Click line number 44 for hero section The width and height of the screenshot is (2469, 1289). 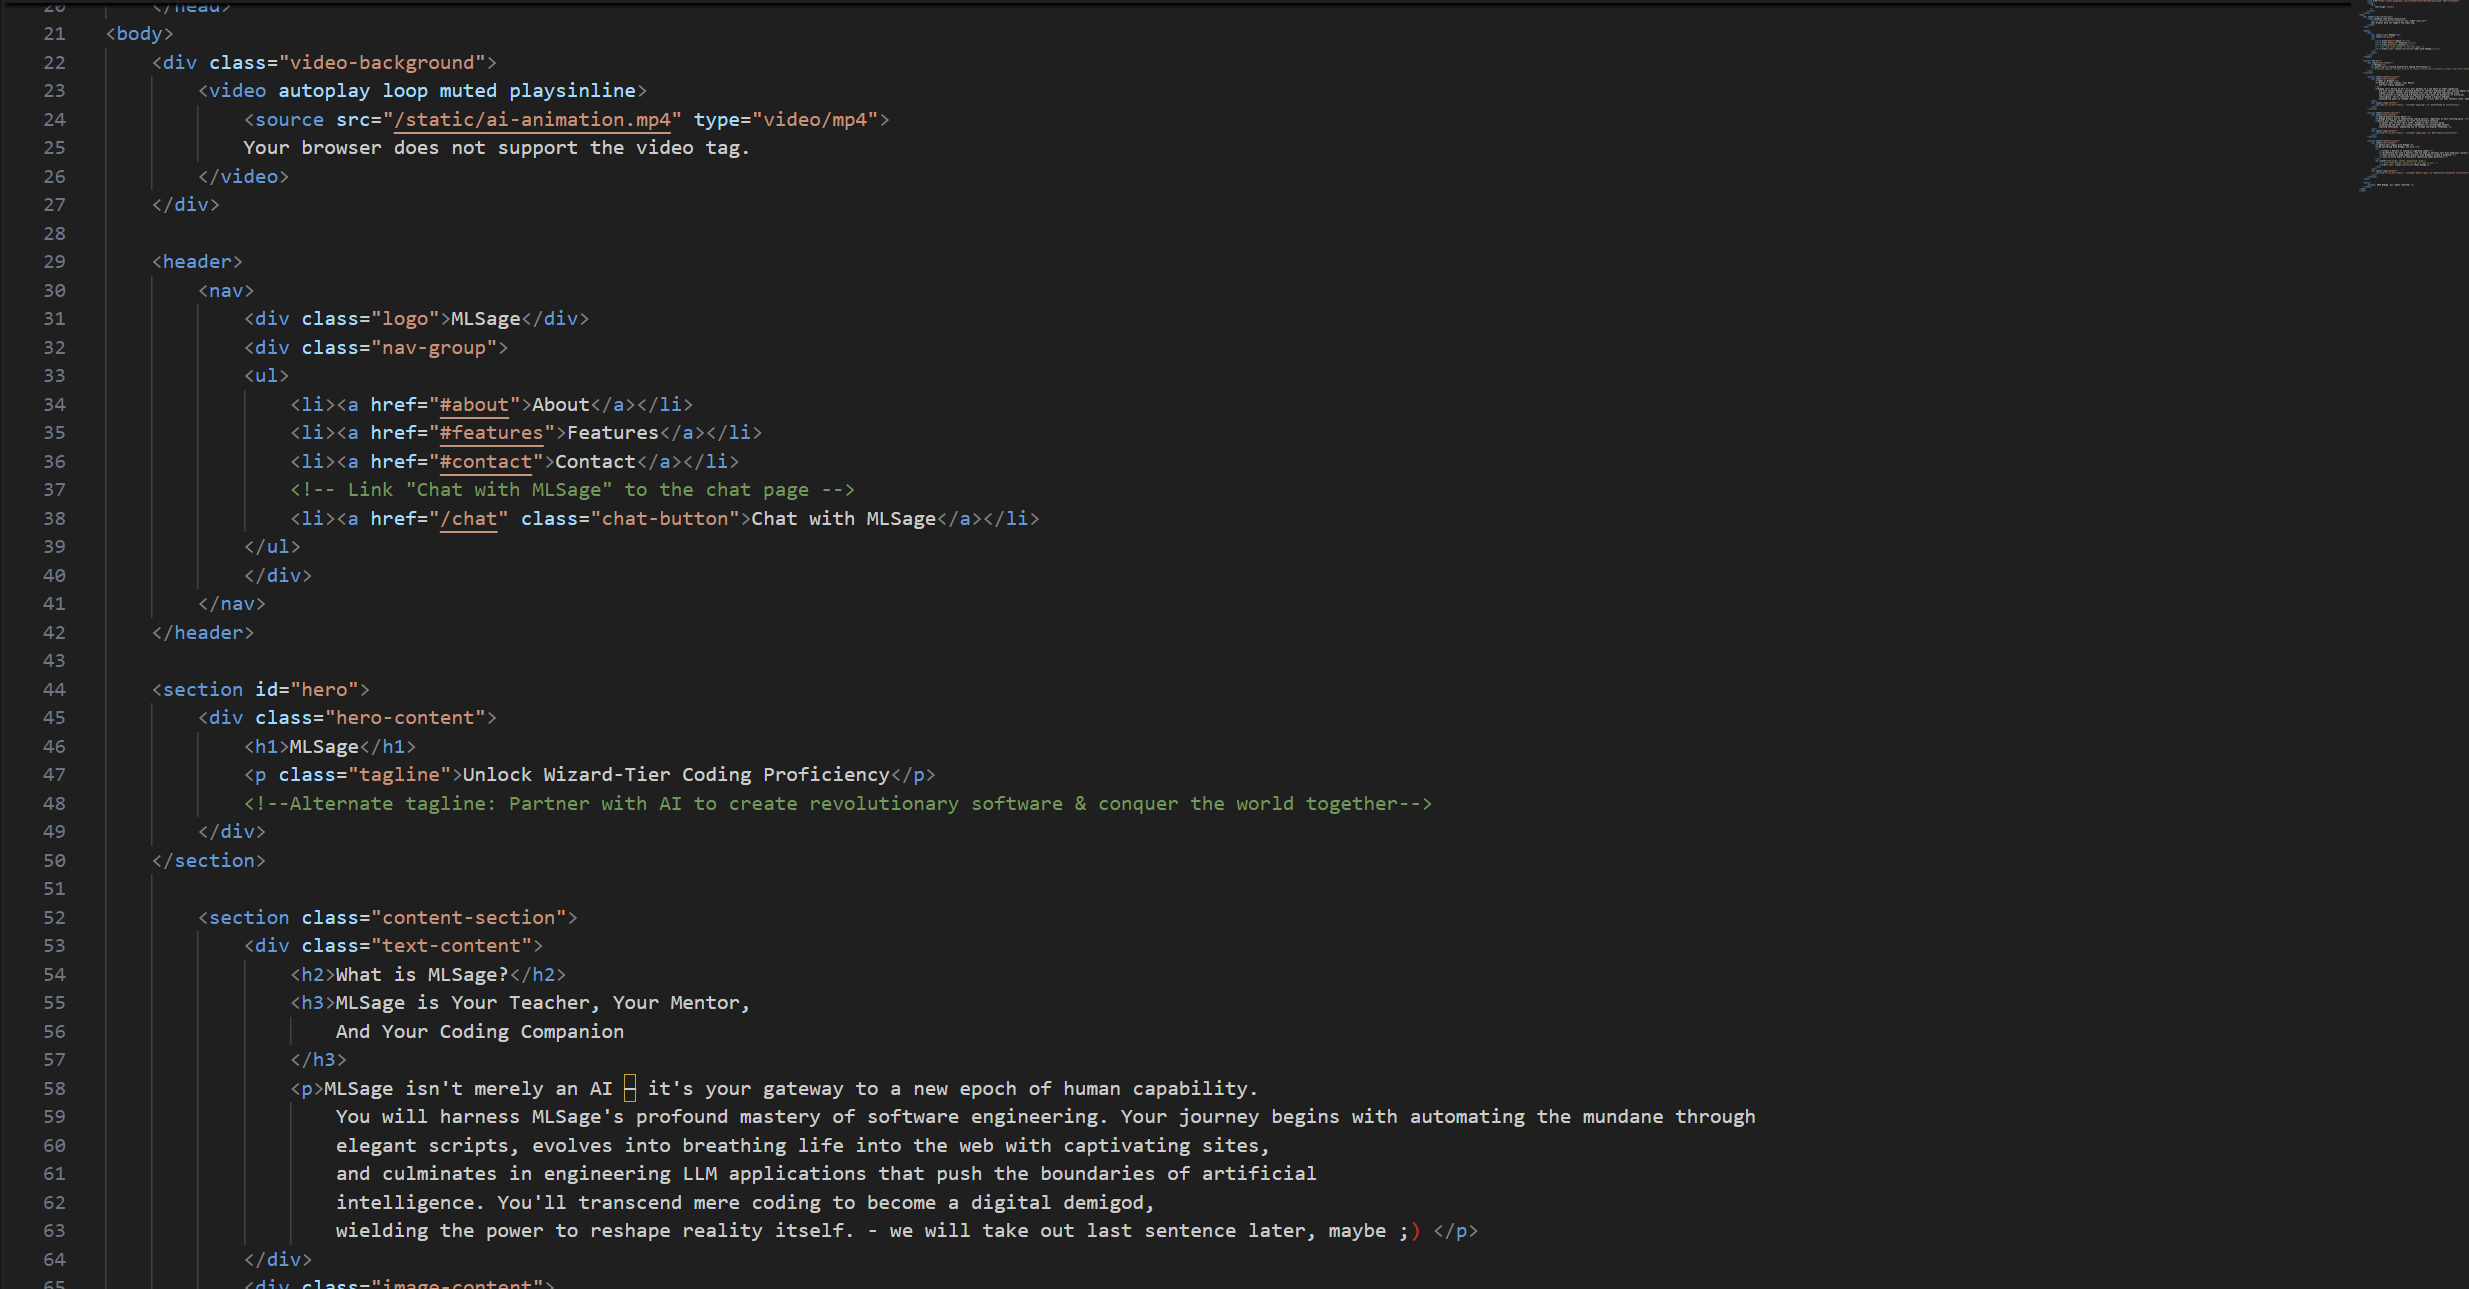pyautogui.click(x=54, y=690)
